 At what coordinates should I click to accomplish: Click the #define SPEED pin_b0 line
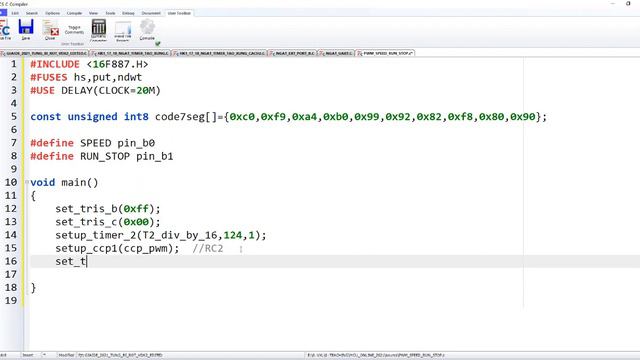click(93, 143)
